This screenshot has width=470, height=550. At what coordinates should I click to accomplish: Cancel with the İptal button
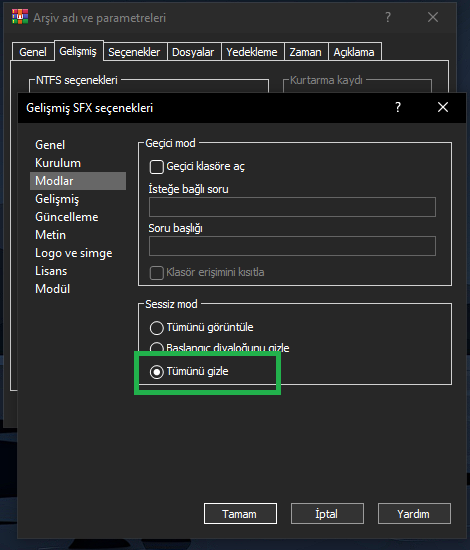pyautogui.click(x=327, y=514)
